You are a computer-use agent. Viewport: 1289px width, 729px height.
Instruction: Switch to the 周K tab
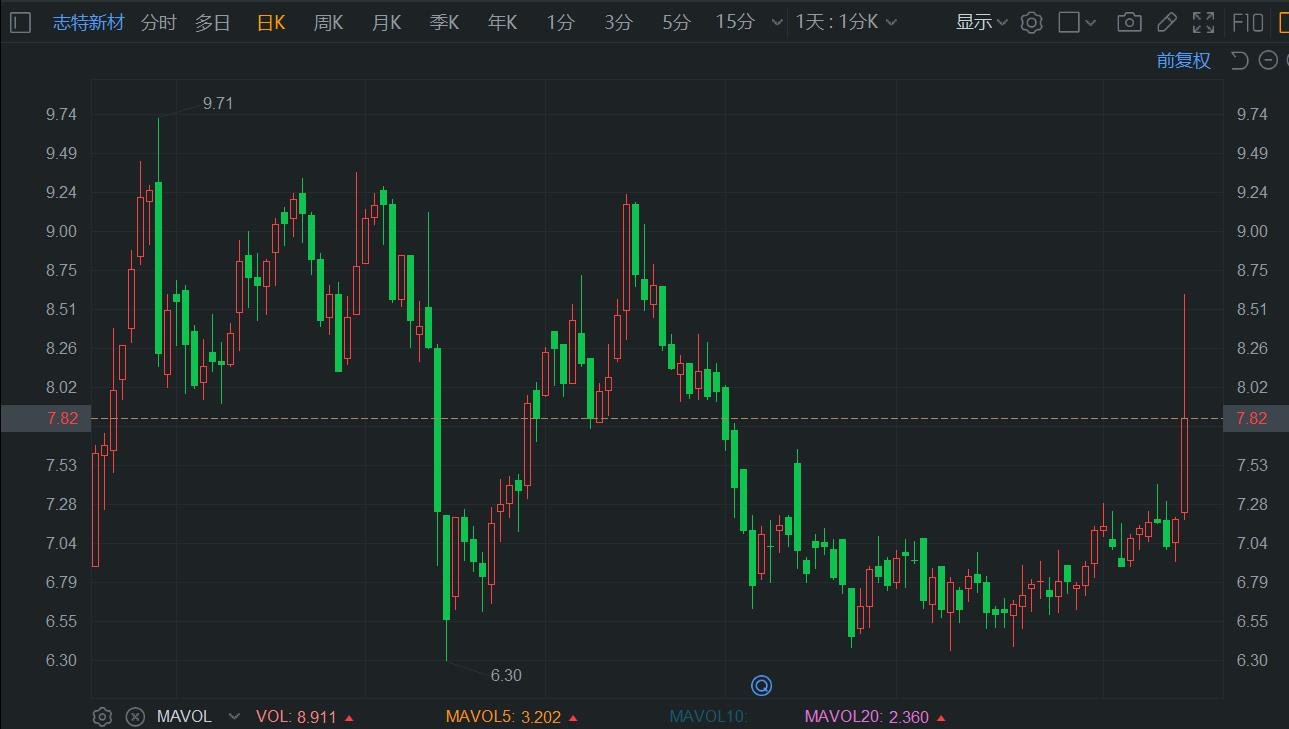(x=329, y=22)
